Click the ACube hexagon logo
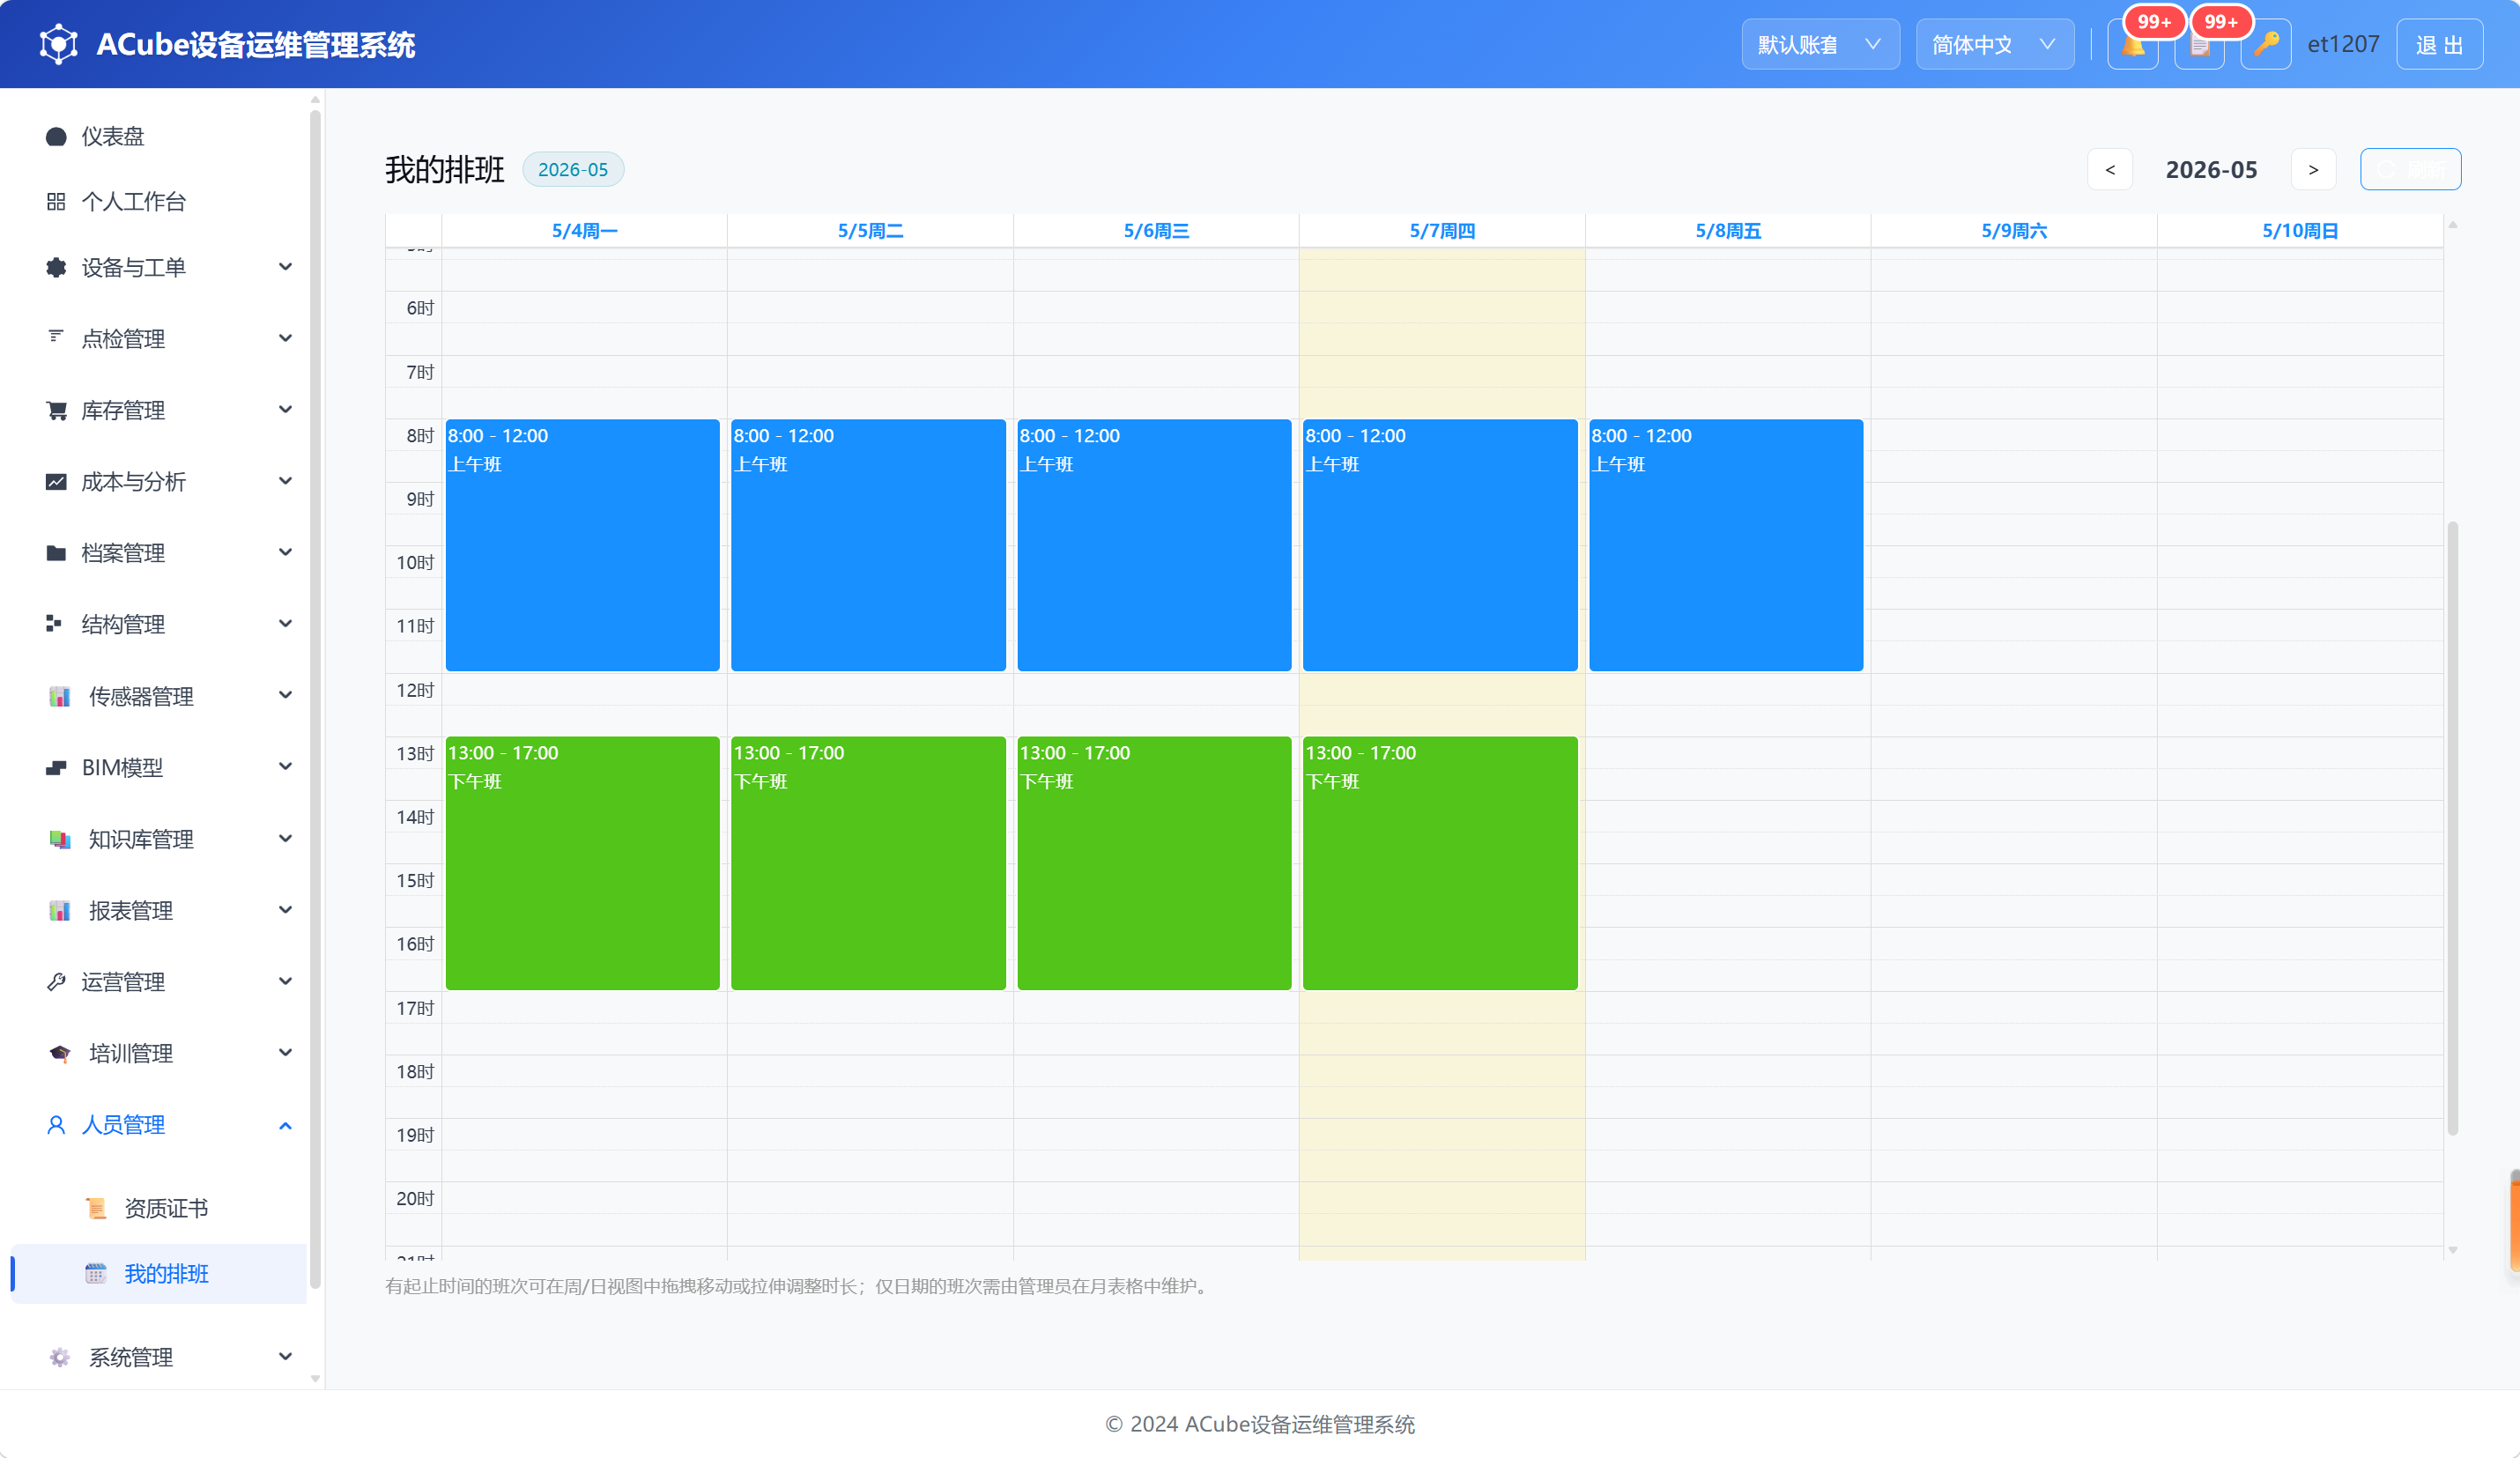This screenshot has height=1458, width=2520. (58, 44)
